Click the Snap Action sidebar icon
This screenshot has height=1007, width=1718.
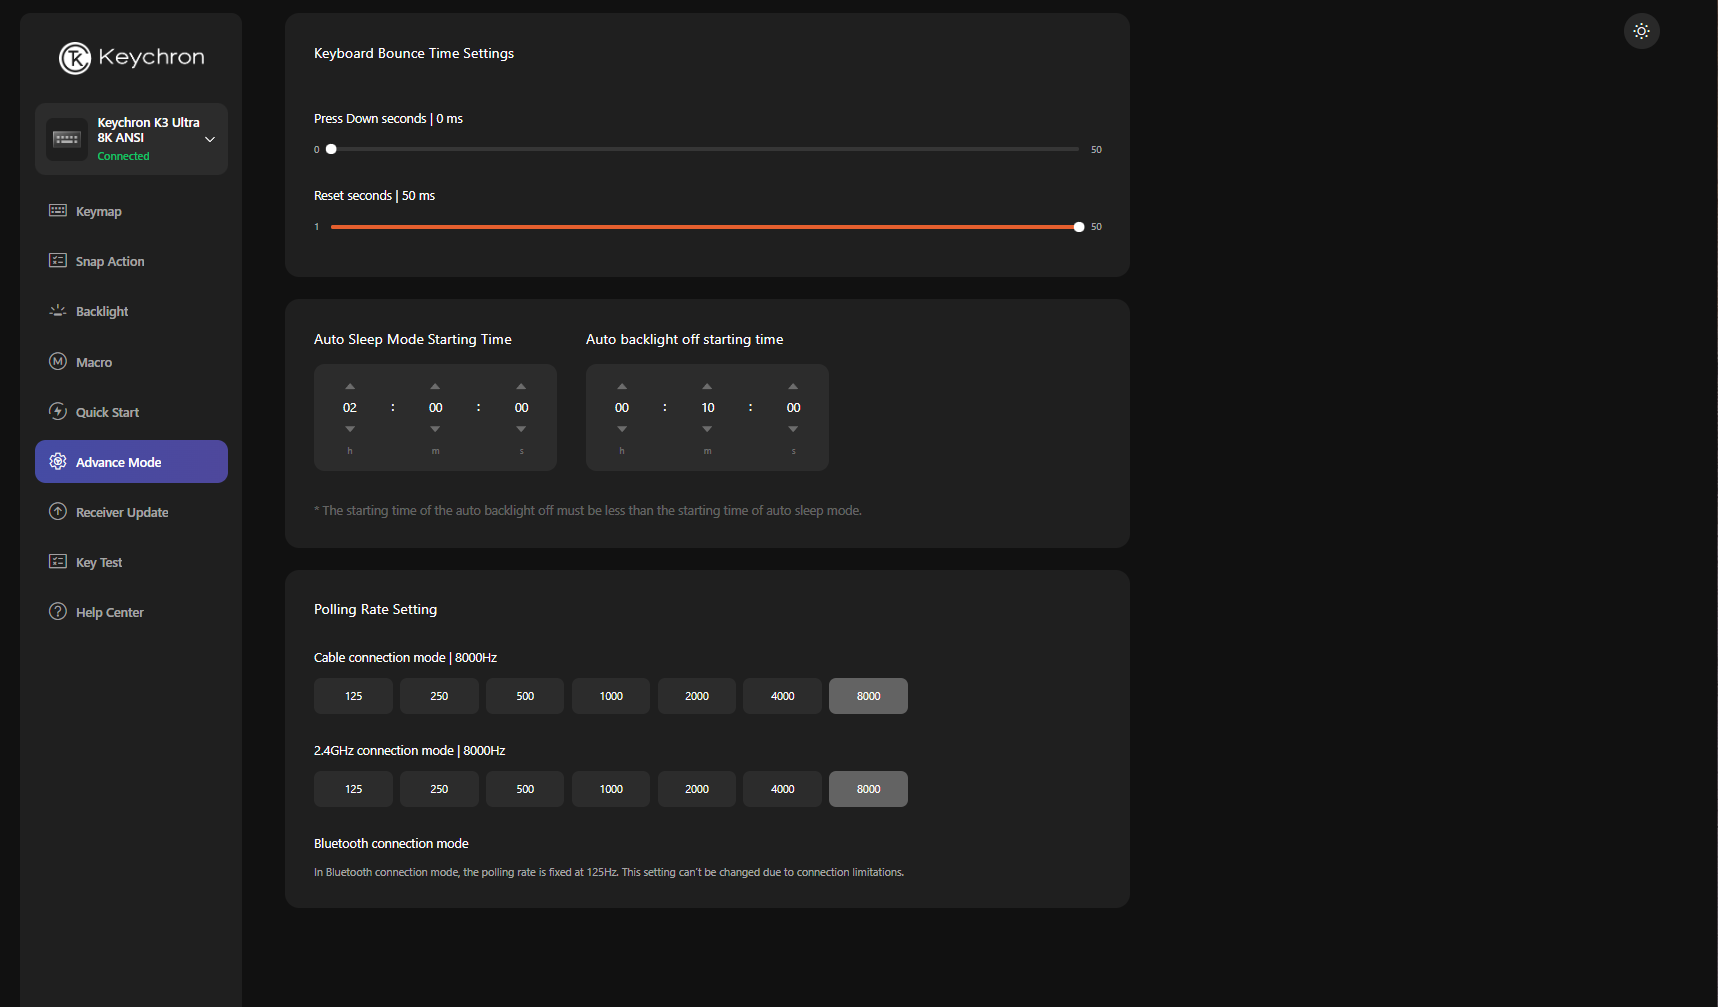click(x=58, y=260)
